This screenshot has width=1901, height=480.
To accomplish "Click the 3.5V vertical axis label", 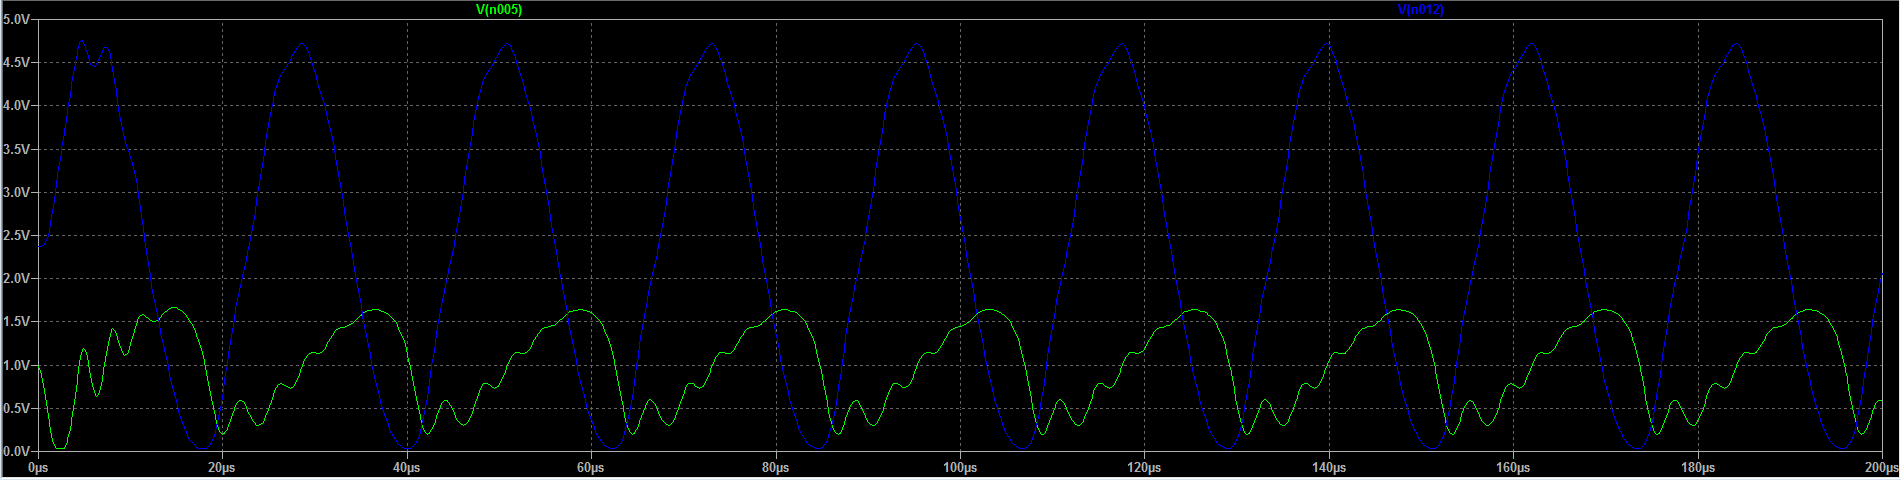I will (x=16, y=149).
